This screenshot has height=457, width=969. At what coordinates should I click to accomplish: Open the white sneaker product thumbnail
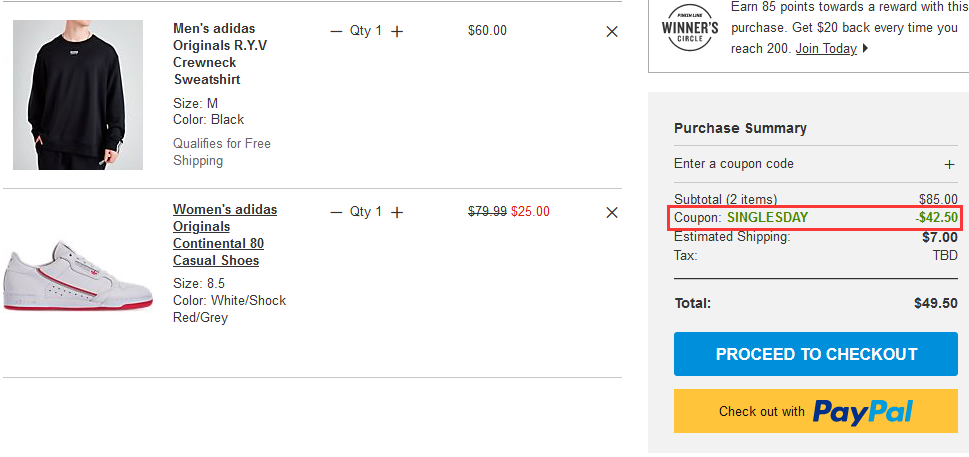point(78,275)
